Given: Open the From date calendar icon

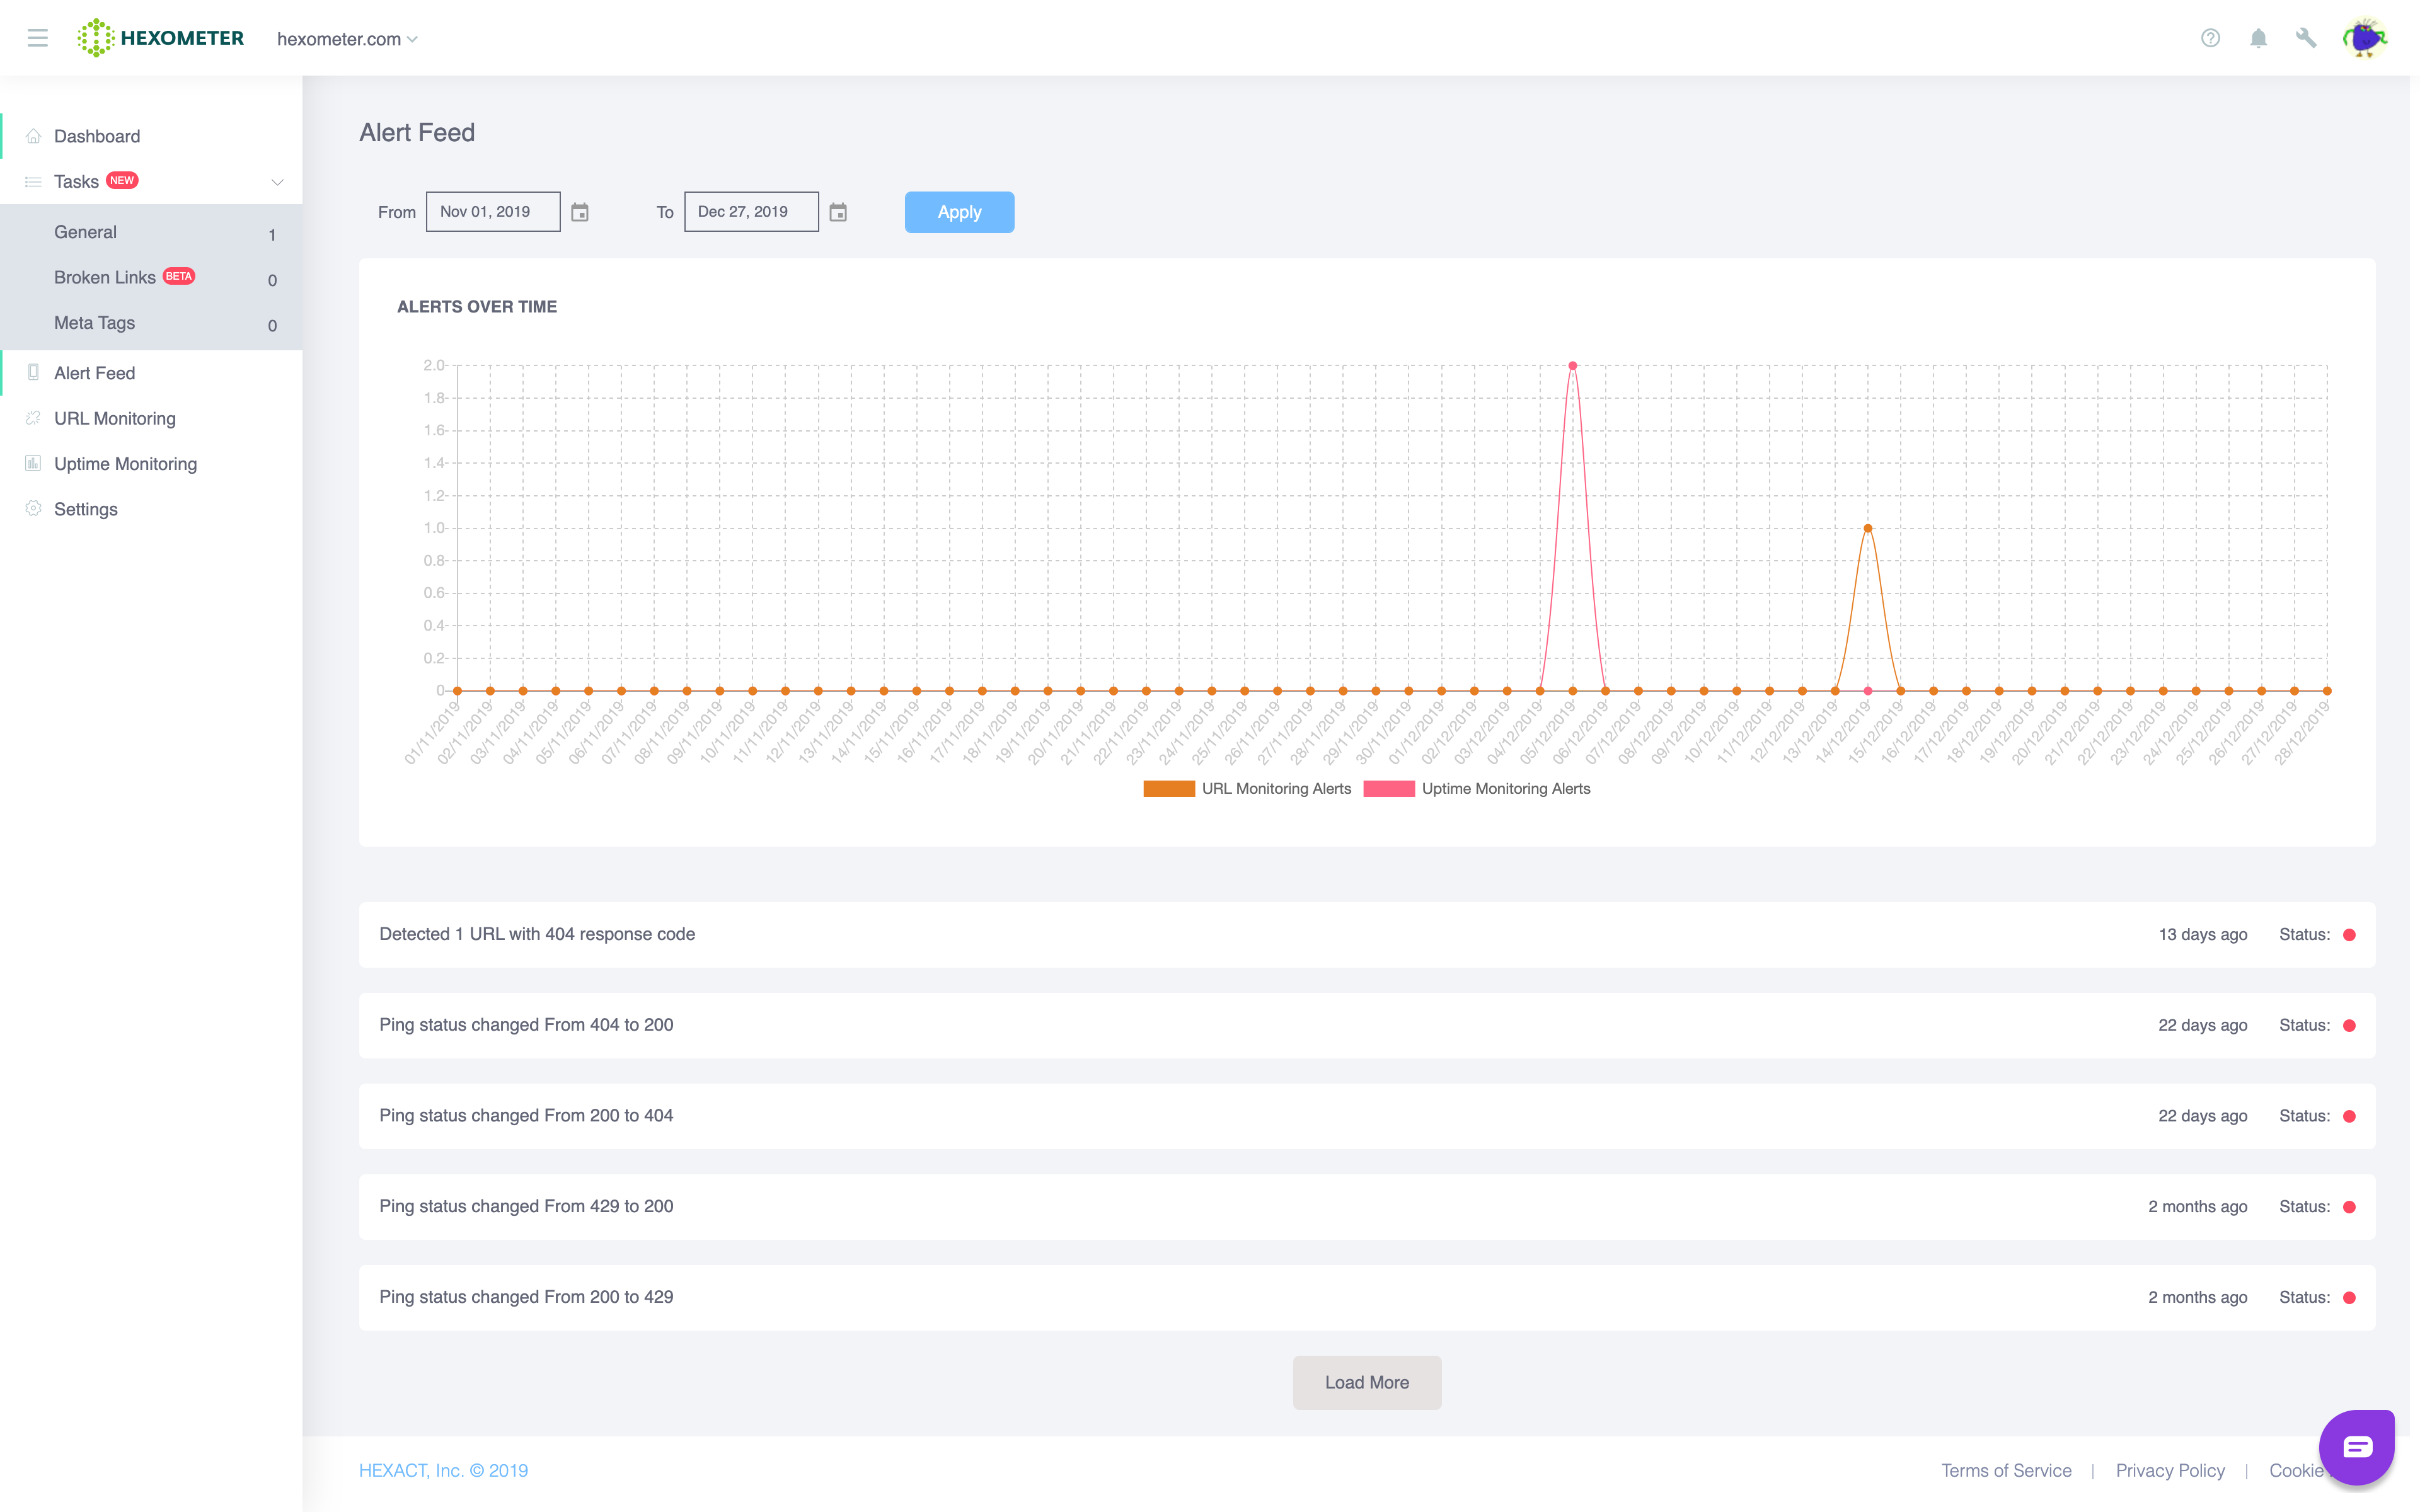Looking at the screenshot, I should click(x=580, y=212).
